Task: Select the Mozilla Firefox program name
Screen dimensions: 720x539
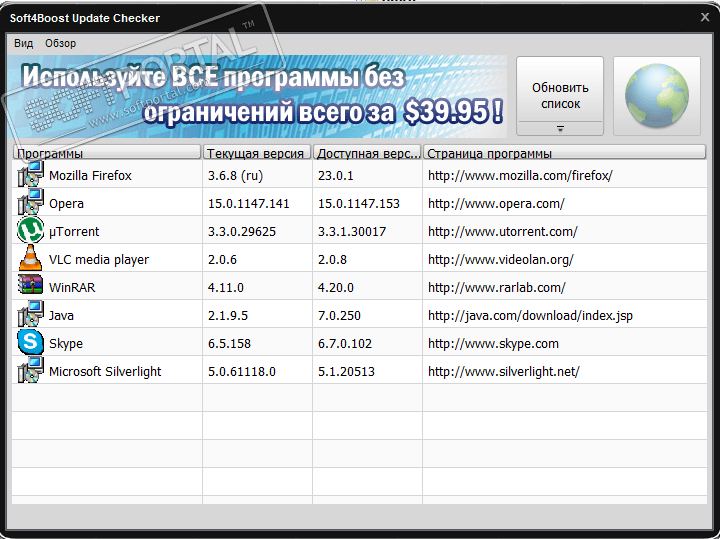Action: [x=90, y=175]
